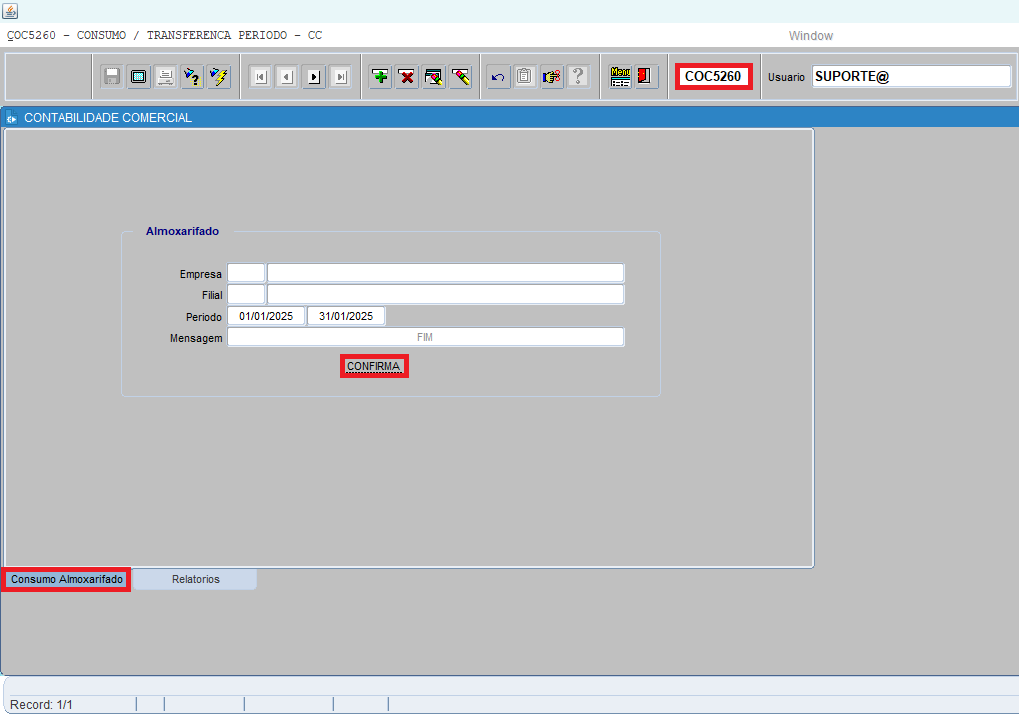
Task: Go to first record arrow button
Action: point(260,77)
